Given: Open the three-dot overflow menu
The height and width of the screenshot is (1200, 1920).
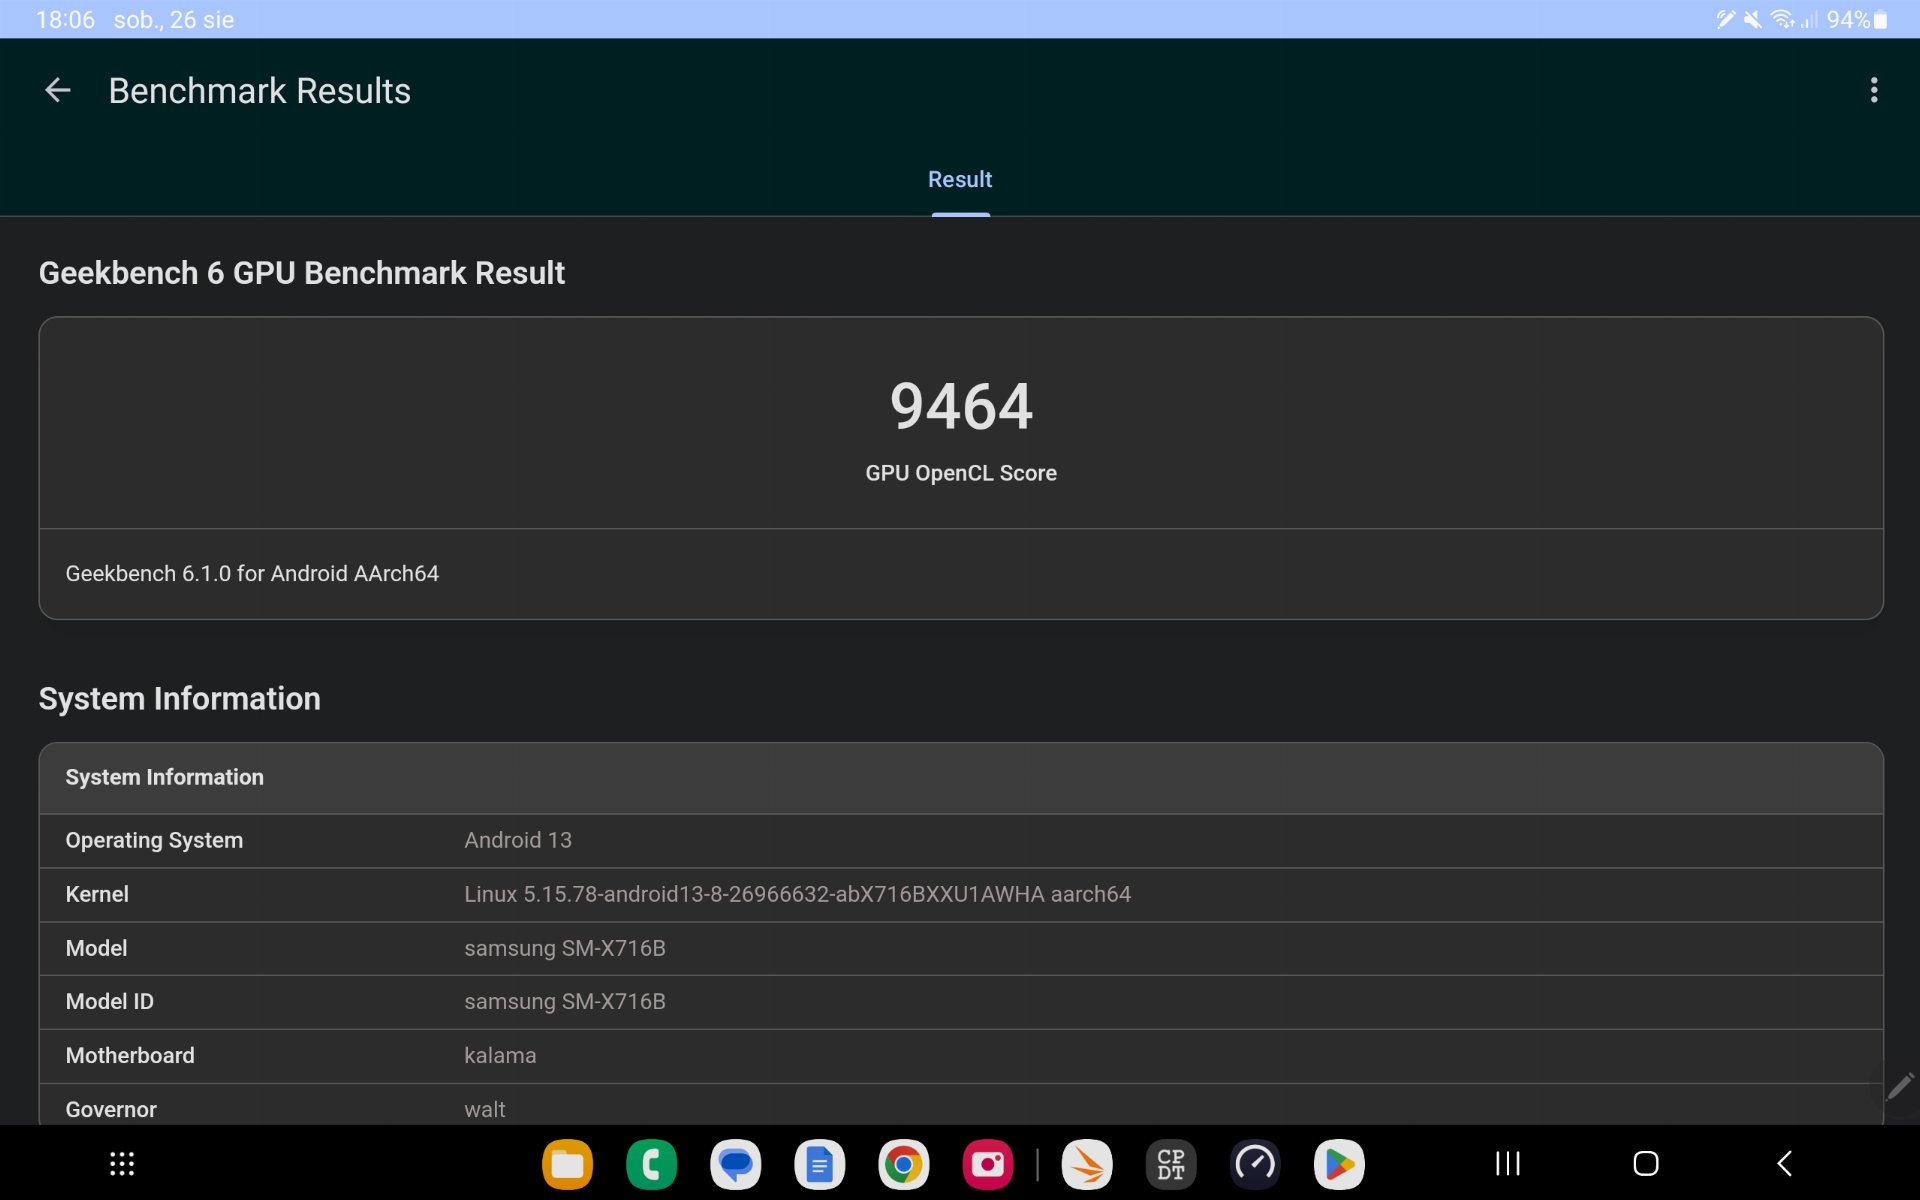Looking at the screenshot, I should coord(1874,91).
